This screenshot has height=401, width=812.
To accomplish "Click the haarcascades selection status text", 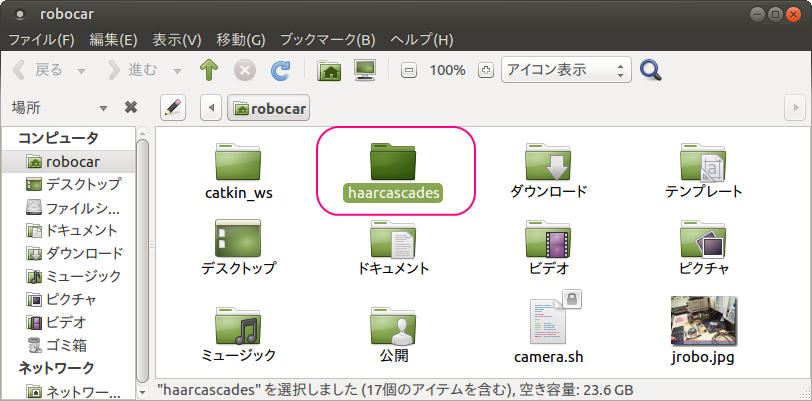I will tap(394, 390).
